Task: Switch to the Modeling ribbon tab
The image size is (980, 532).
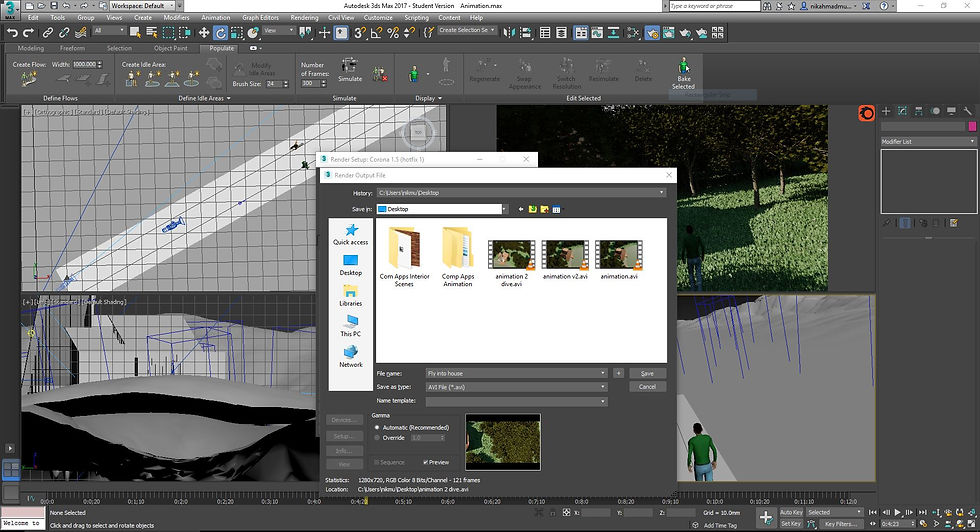Action: pos(31,48)
